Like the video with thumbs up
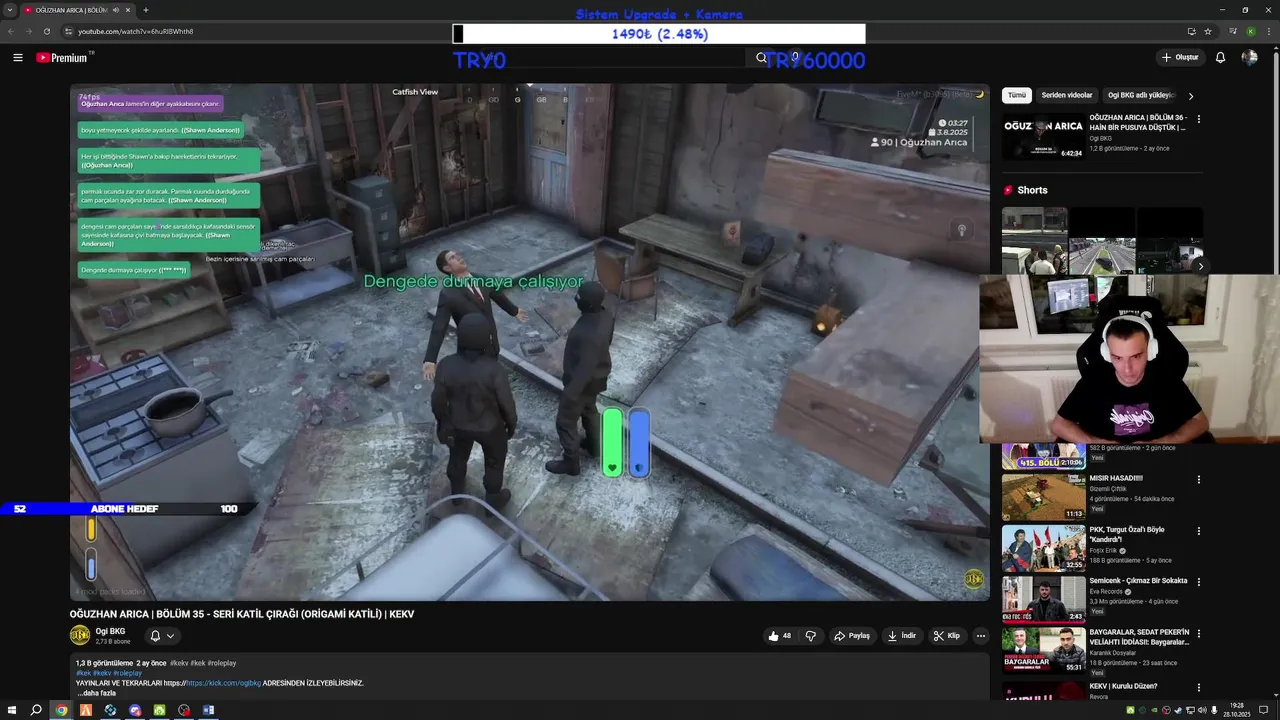Viewport: 1280px width, 720px height. tap(779, 636)
